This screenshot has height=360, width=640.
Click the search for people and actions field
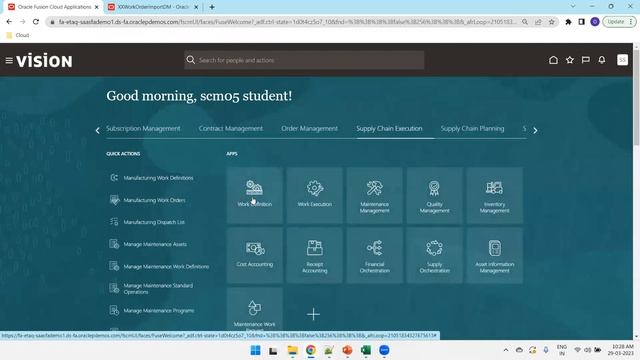(304, 60)
